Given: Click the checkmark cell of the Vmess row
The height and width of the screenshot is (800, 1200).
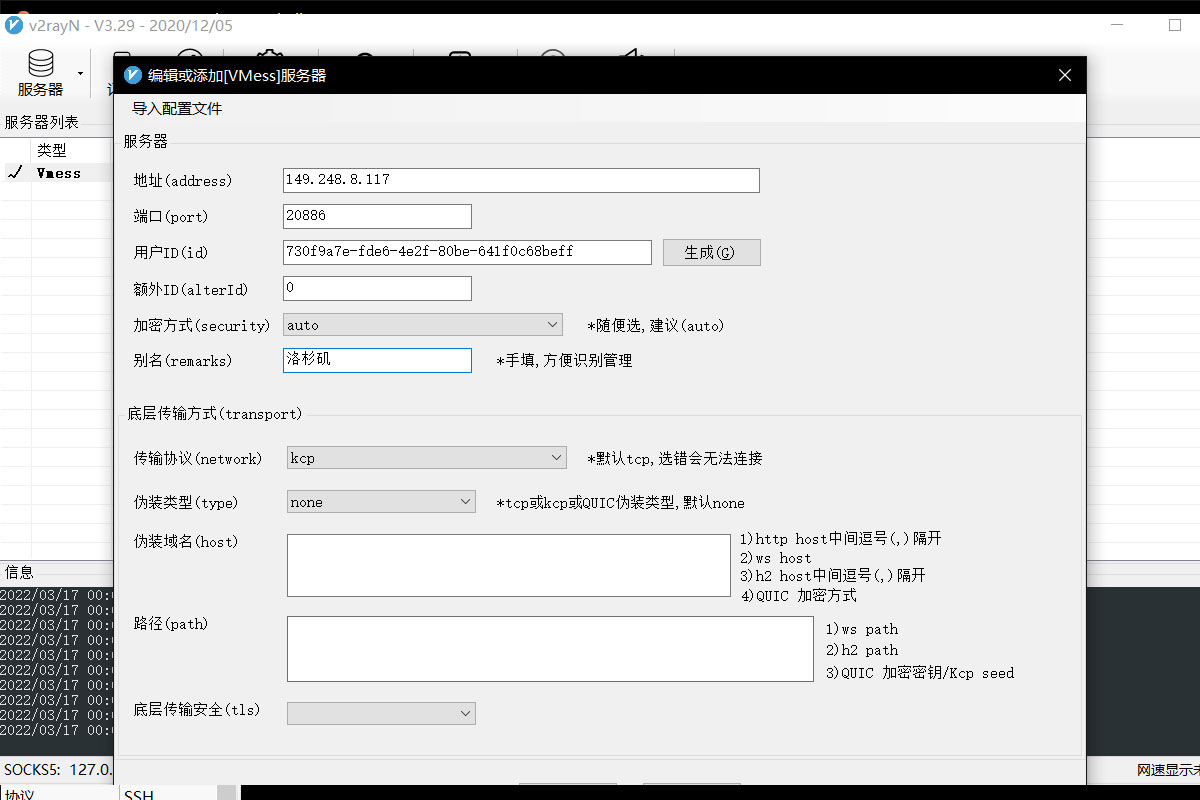Looking at the screenshot, I should pyautogui.click(x=15, y=173).
